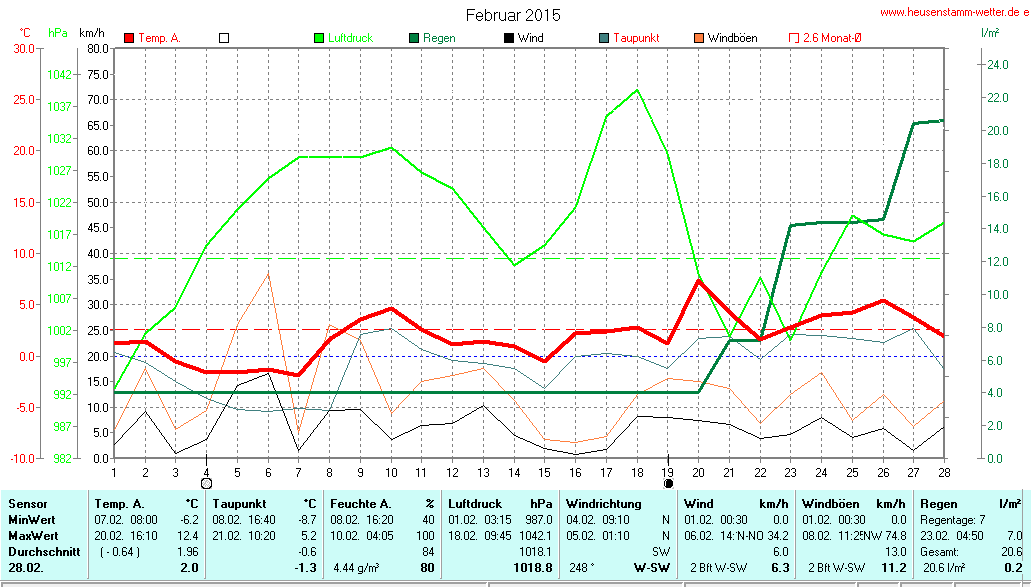Click the Februar 2015 chart title
Viewport: 1034px width, 587px height.
[513, 15]
